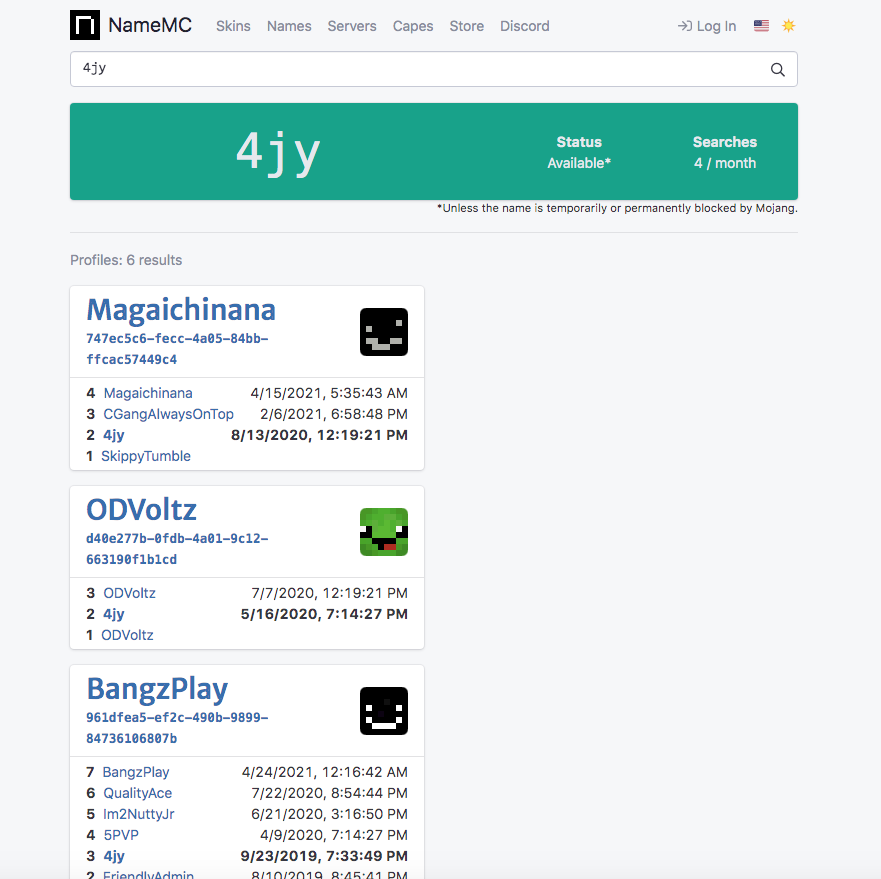The height and width of the screenshot is (879, 881).
Task: Click the Status Available* text
Action: point(579,152)
